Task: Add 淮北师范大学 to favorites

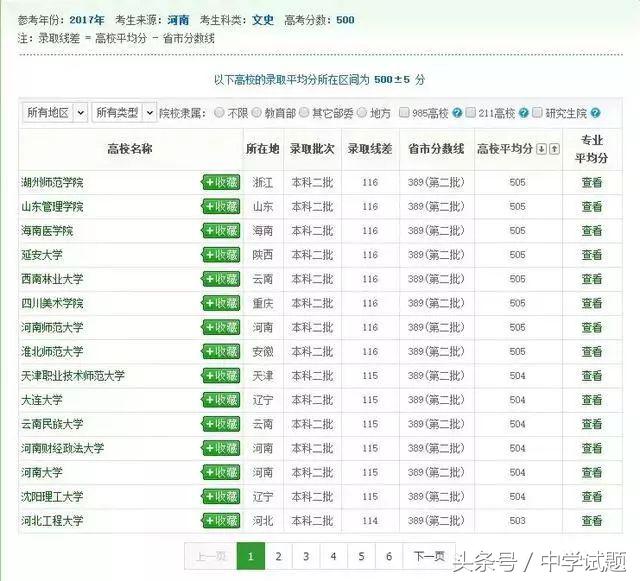Action: click(x=220, y=351)
